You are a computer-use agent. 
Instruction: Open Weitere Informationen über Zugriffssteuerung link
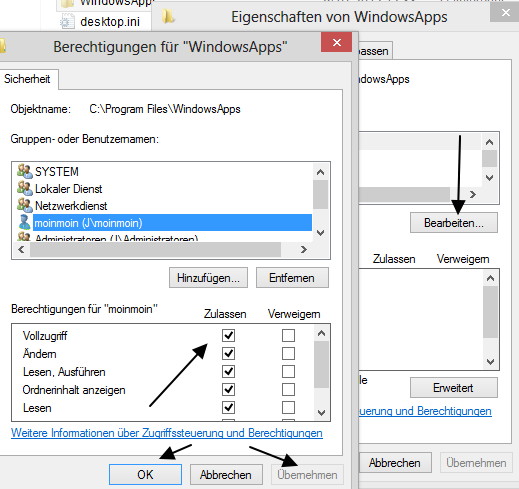167,433
